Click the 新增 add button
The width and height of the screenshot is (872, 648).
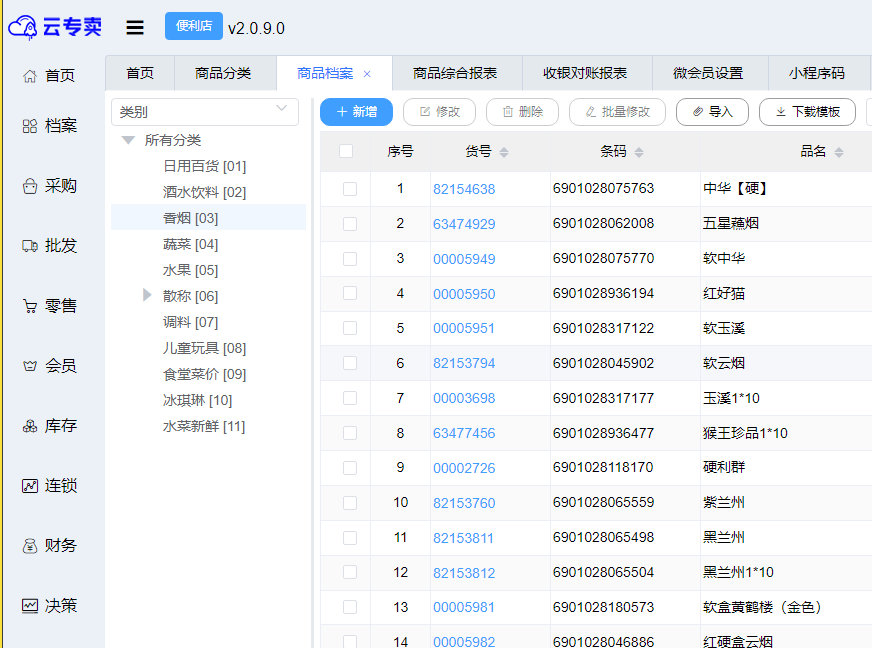(356, 112)
